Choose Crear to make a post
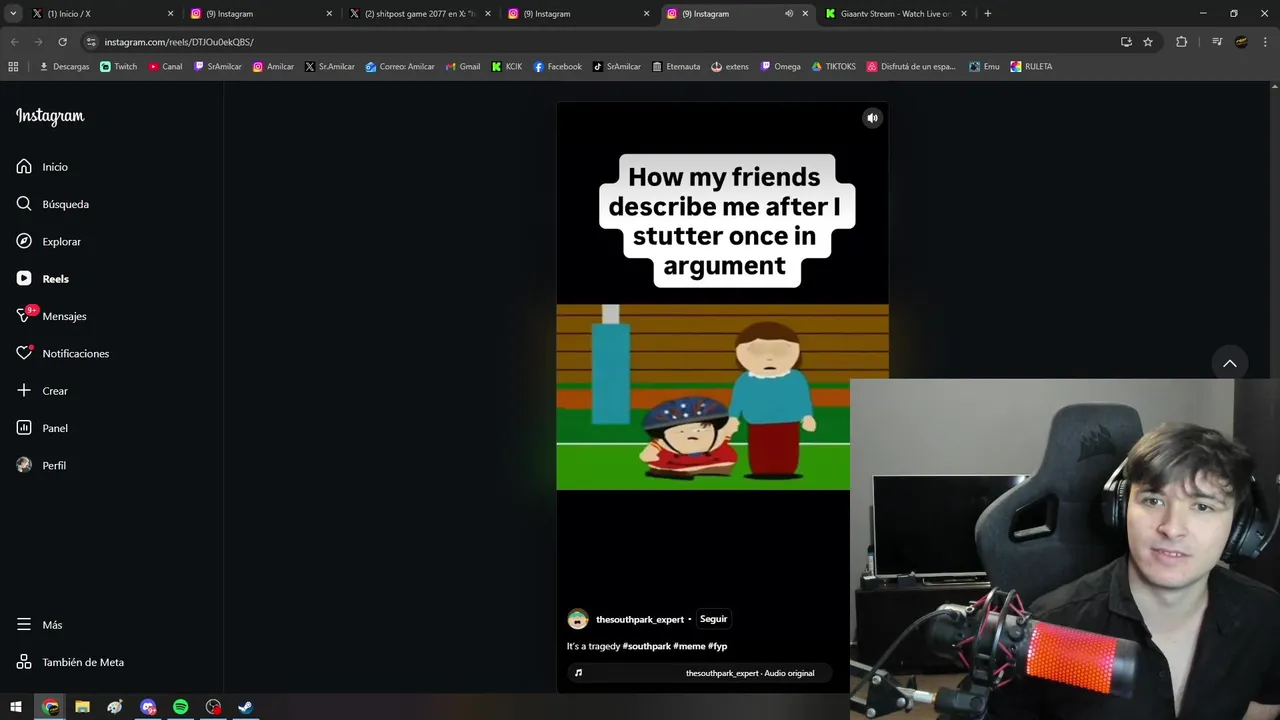The width and height of the screenshot is (1280, 720). [42, 391]
